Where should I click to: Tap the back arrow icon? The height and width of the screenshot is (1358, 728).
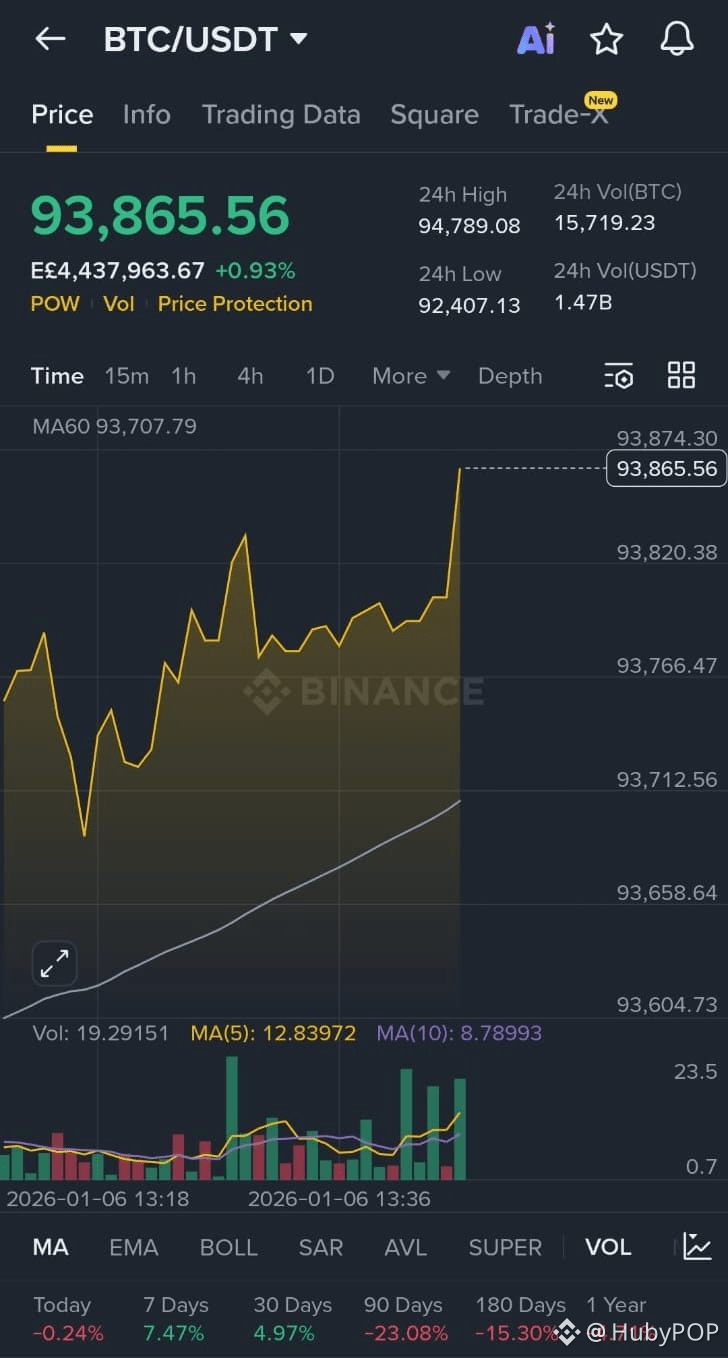(49, 40)
